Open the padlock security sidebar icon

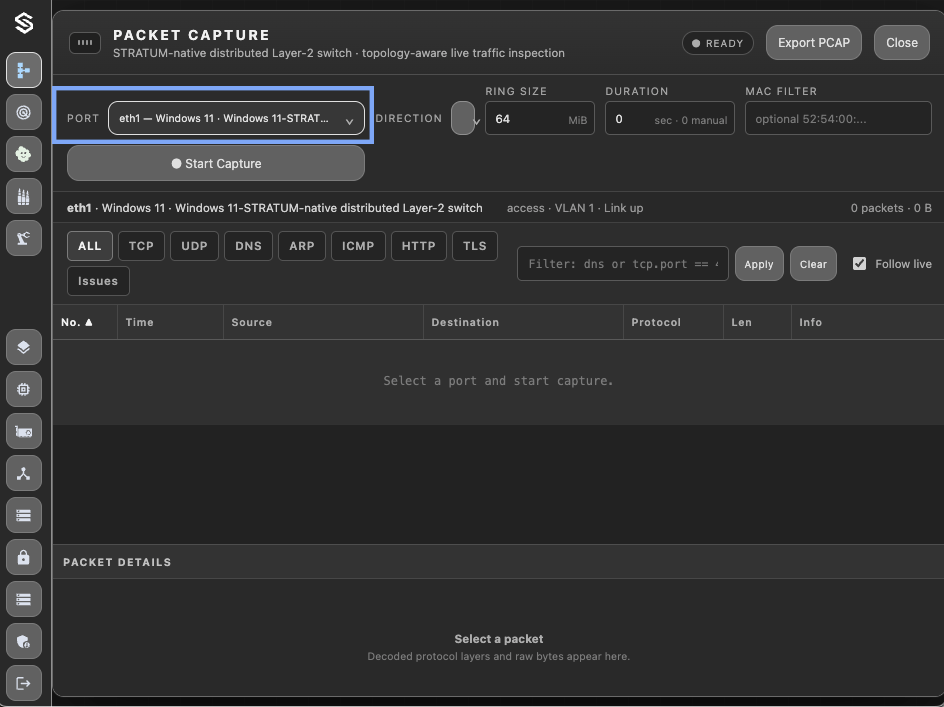coord(24,557)
